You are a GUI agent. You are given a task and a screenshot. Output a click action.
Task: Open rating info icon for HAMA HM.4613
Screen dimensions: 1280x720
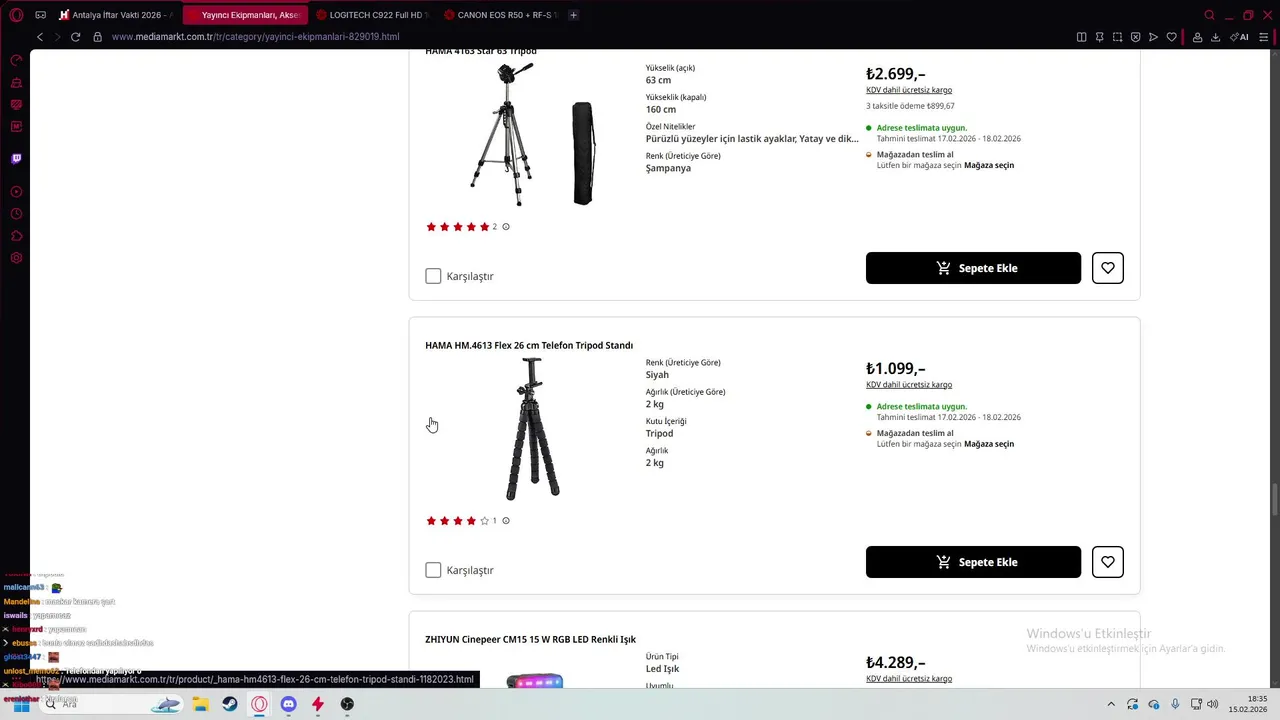pyautogui.click(x=505, y=521)
